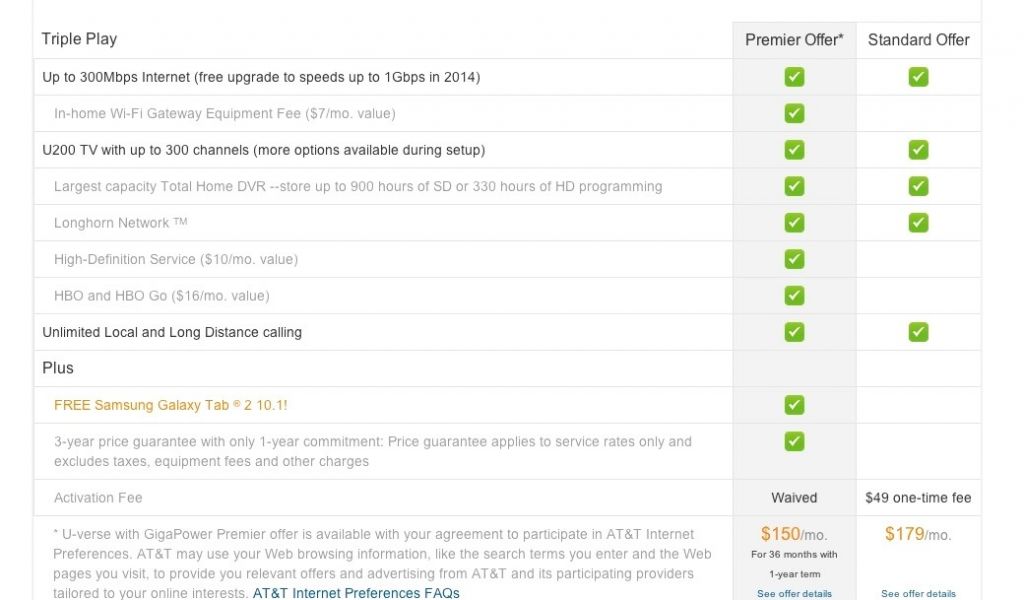Image resolution: width=1024 pixels, height=600 pixels.
Task: Click Standard checkmark for 300Mbps Internet row
Action: point(918,77)
